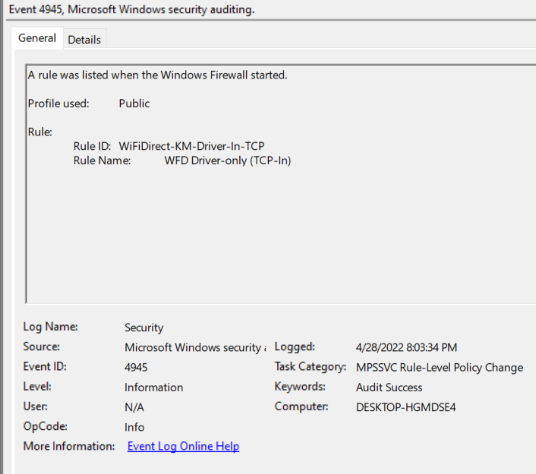The height and width of the screenshot is (474, 536).
Task: Select the General tab
Action: [37, 38]
